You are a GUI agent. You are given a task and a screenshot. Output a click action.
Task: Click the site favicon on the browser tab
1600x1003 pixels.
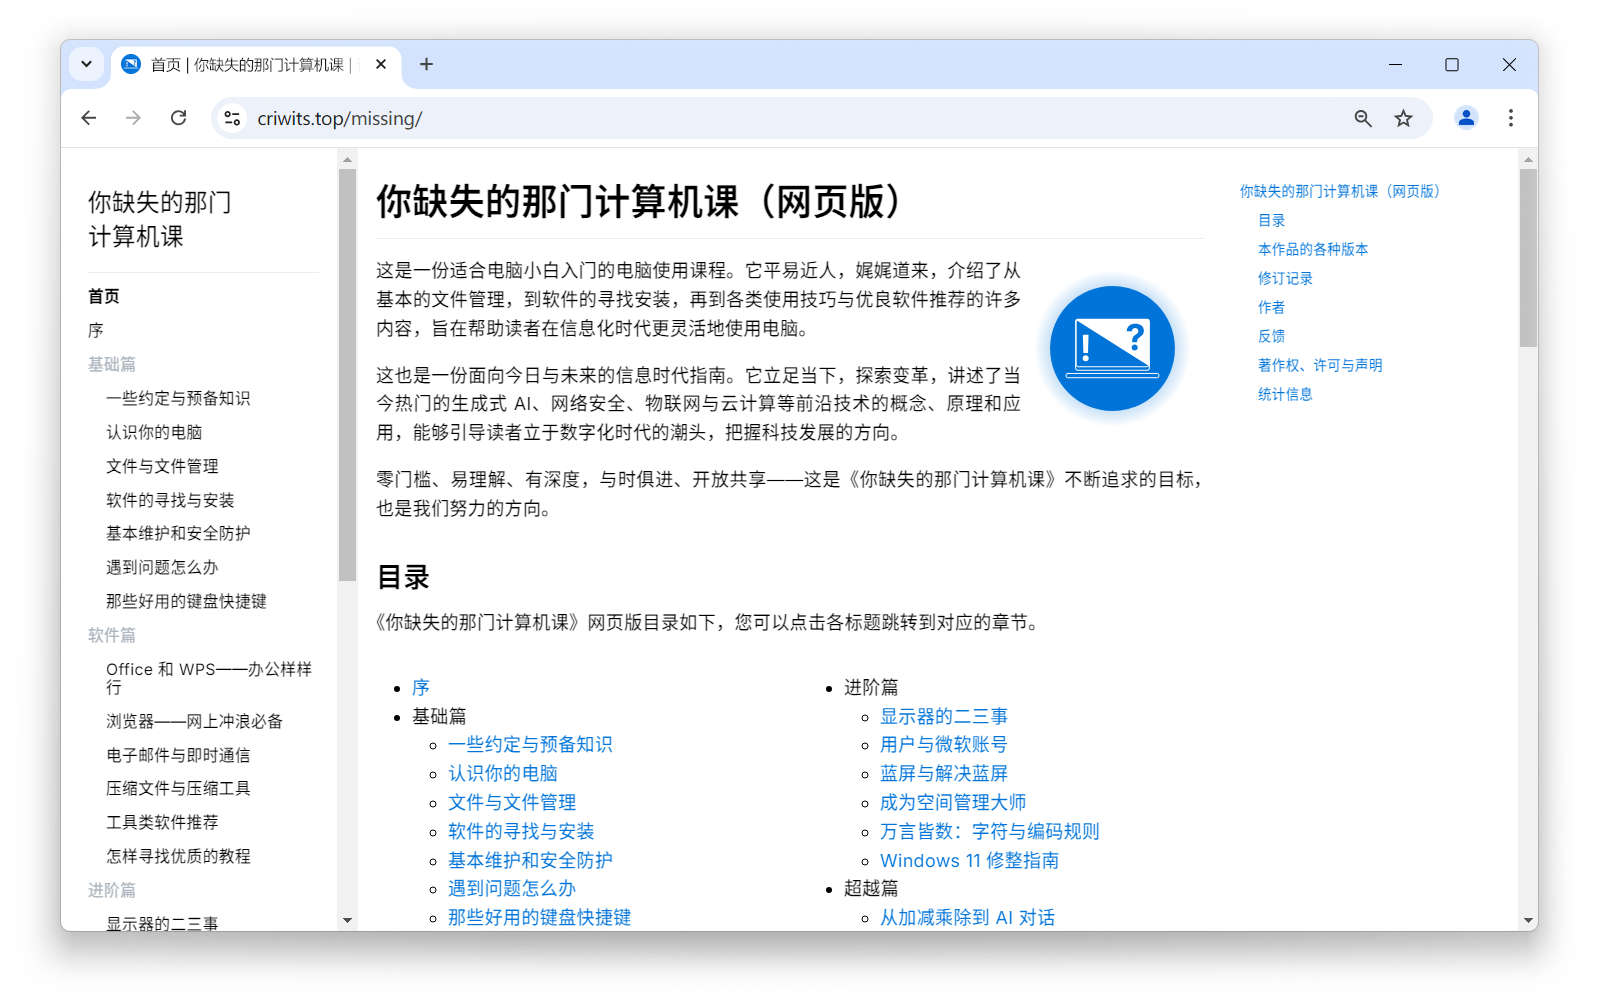[x=130, y=64]
